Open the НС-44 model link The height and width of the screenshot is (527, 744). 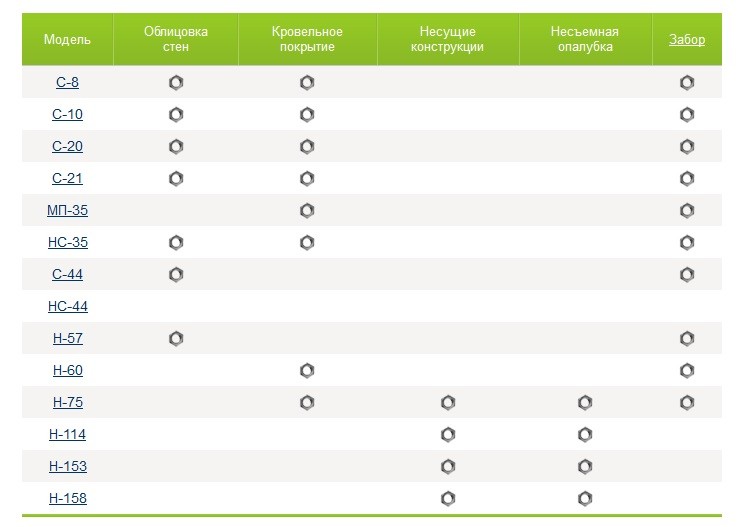(x=68, y=306)
